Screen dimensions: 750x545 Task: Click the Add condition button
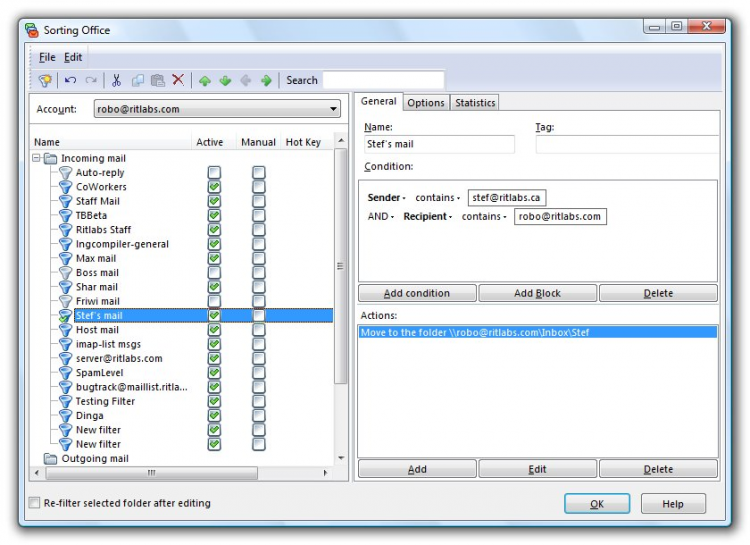pos(417,293)
